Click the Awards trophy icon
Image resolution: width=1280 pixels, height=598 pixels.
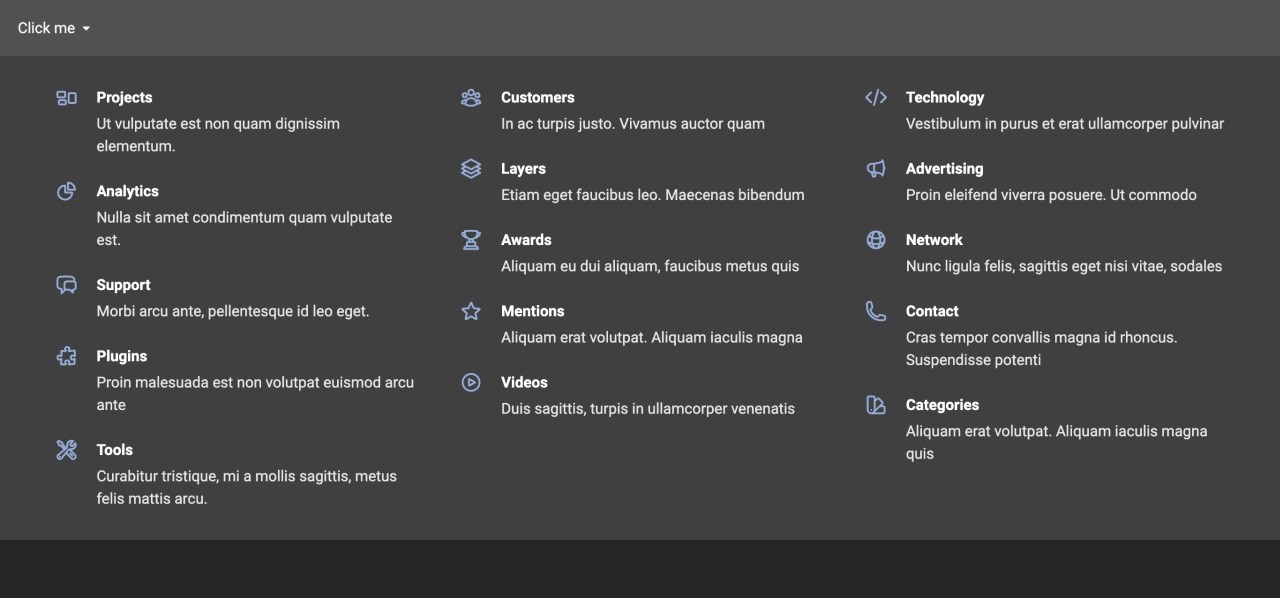click(x=471, y=240)
